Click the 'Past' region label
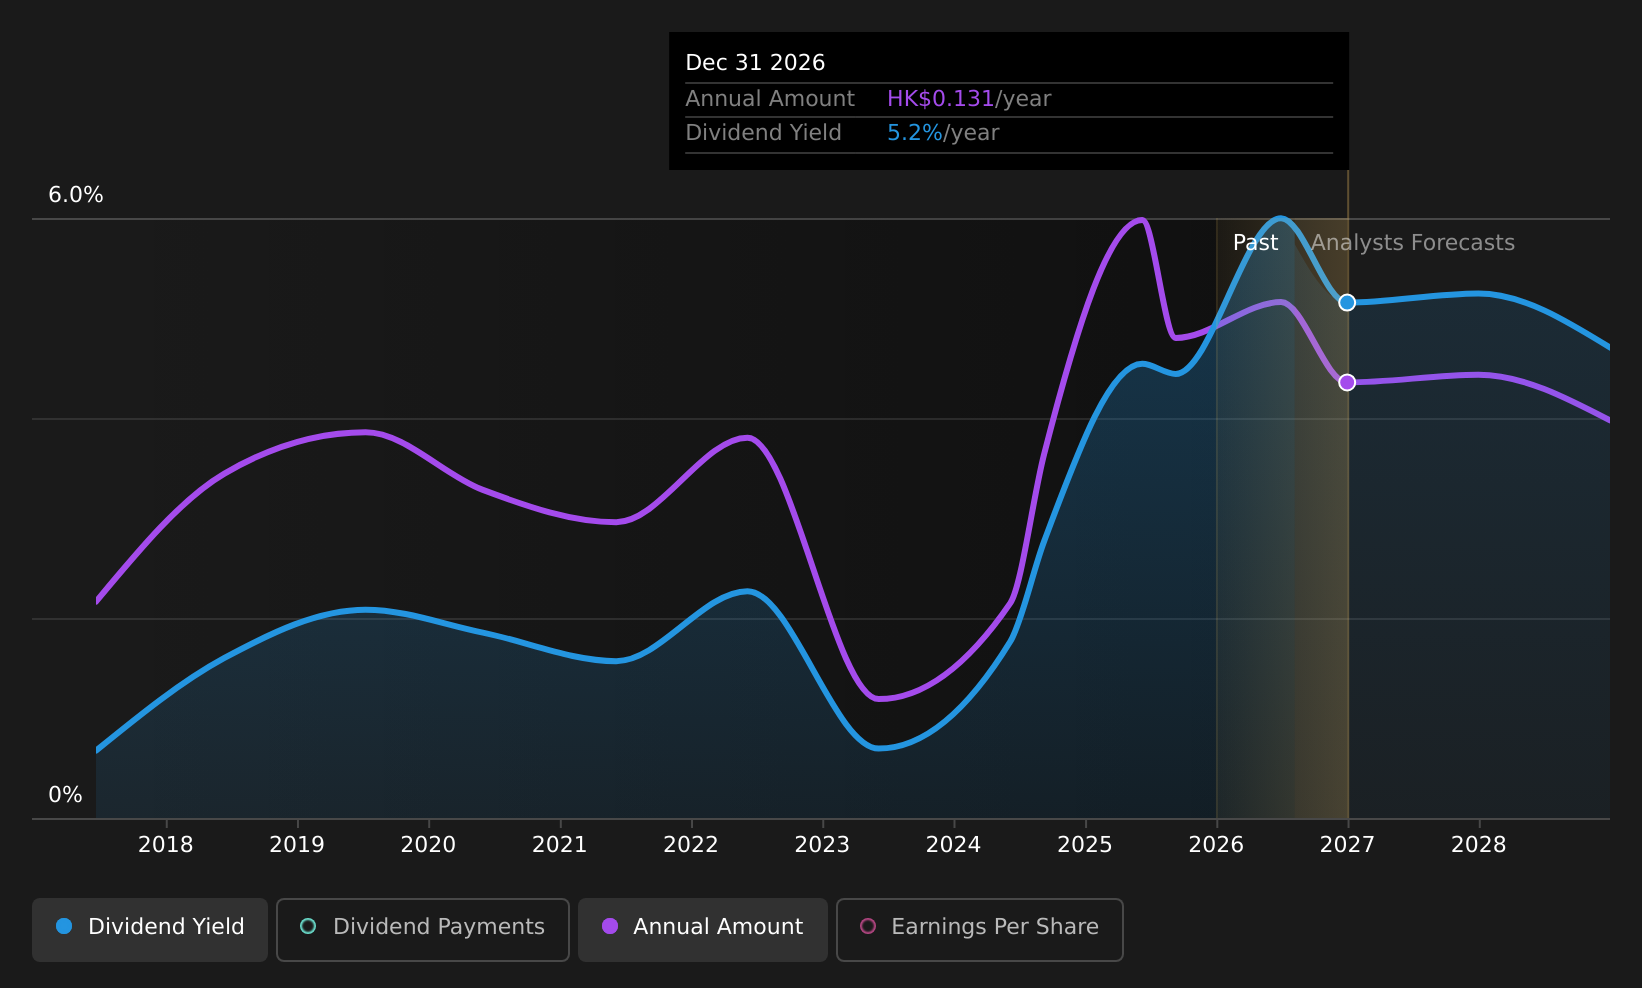 click(1255, 243)
